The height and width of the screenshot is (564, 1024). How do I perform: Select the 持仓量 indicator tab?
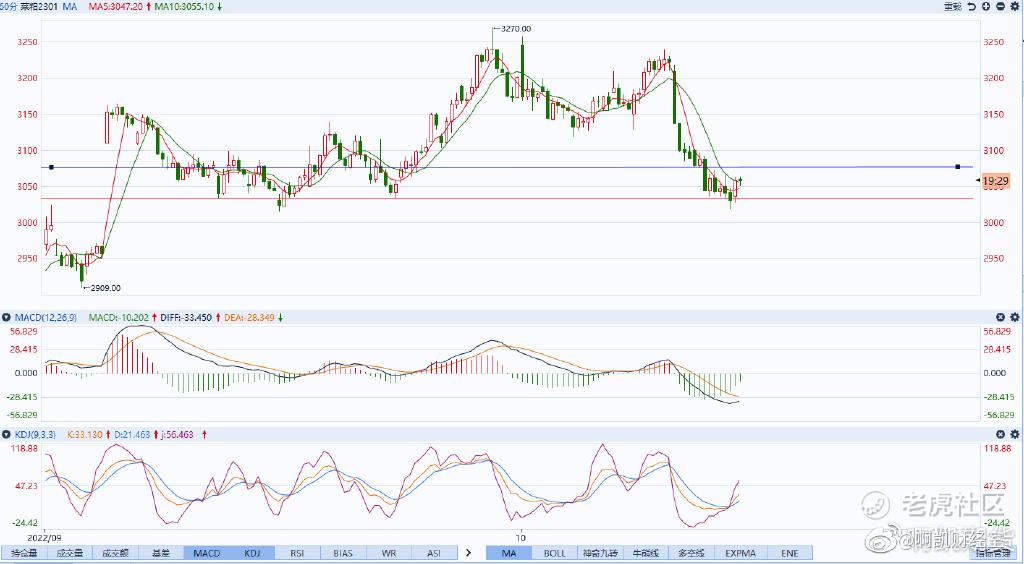pos(24,553)
